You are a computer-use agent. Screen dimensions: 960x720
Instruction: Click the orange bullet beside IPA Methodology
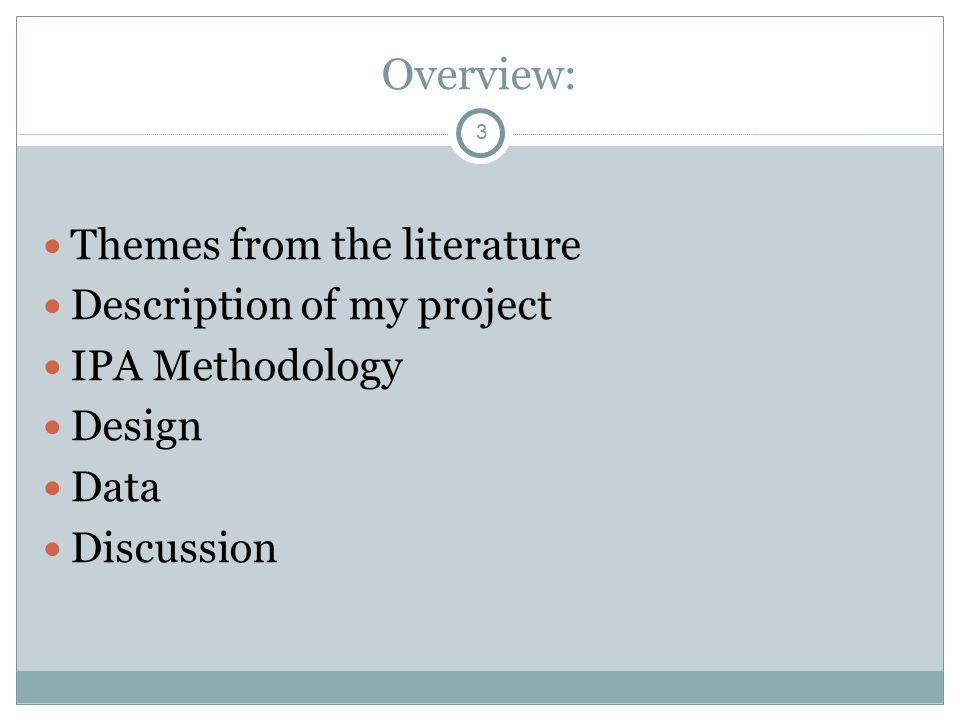(x=53, y=367)
